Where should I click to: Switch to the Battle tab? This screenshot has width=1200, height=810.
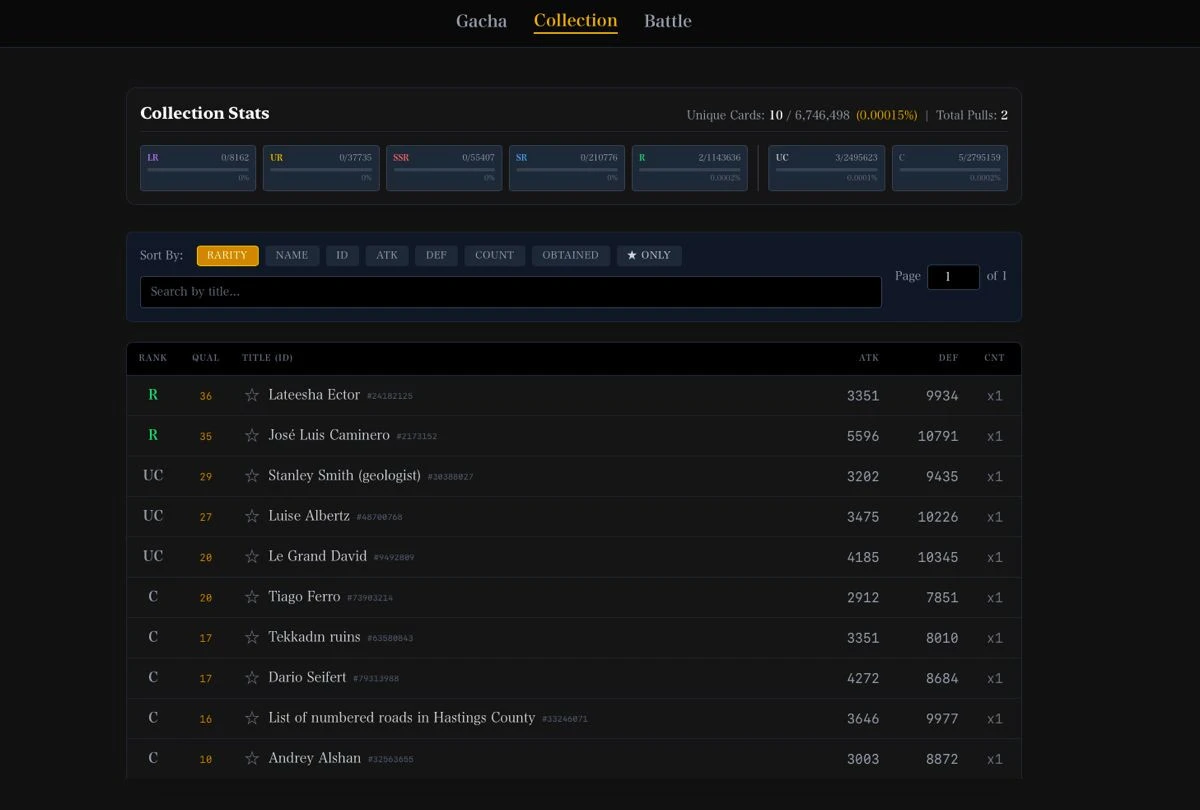[x=667, y=21]
